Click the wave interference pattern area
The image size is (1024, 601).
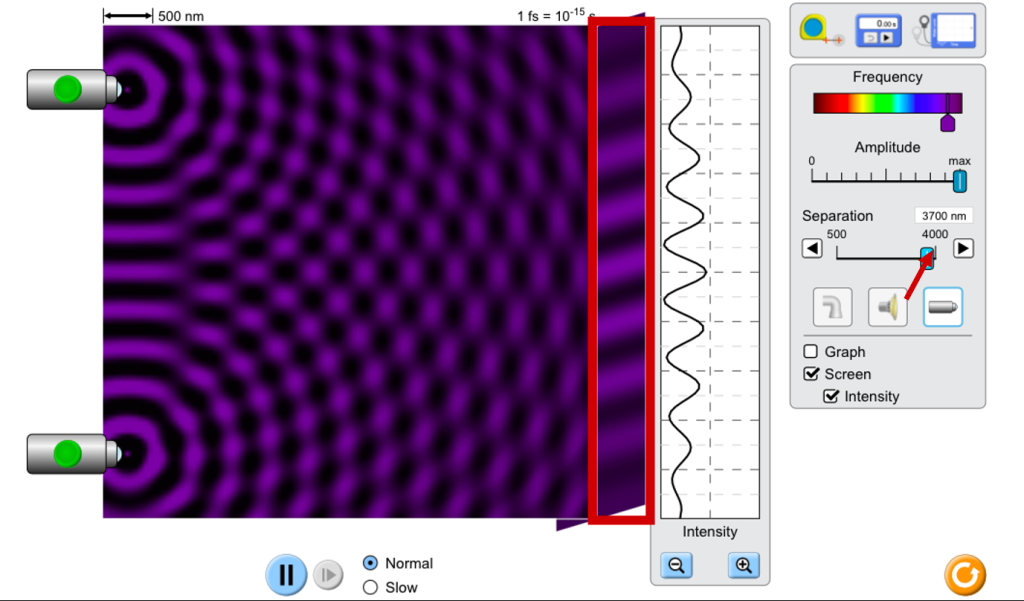(x=346, y=272)
